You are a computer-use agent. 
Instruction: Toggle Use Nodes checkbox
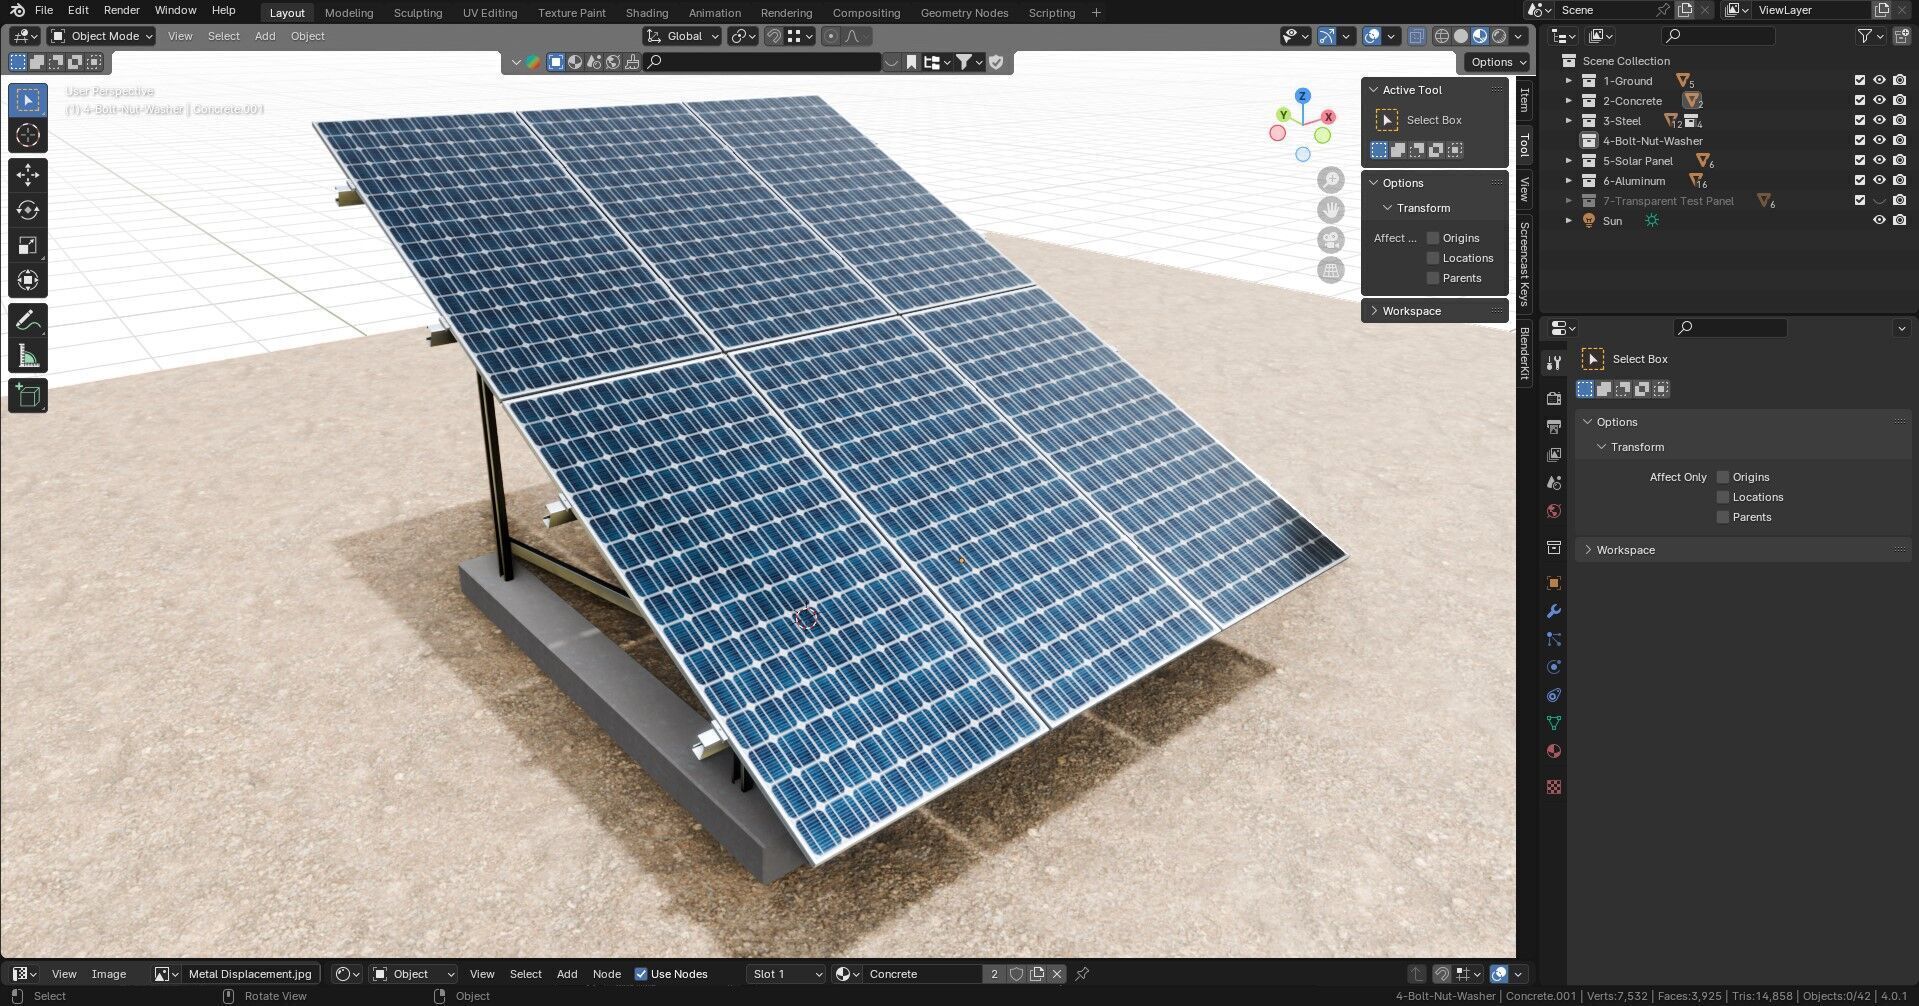[641, 974]
